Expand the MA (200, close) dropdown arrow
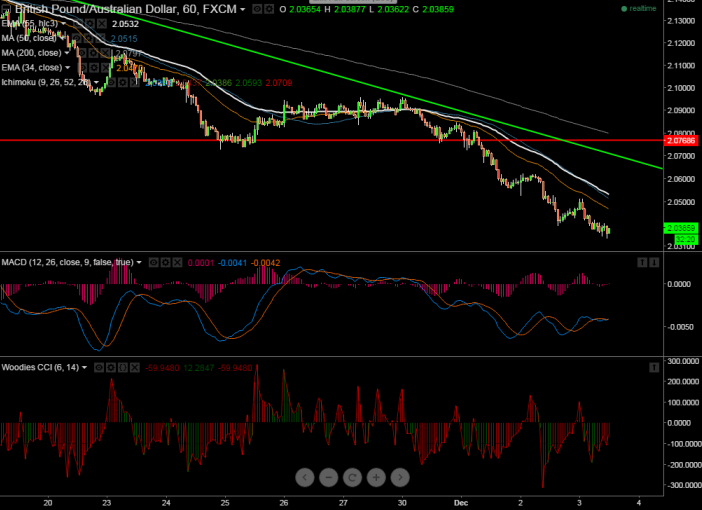 tap(67, 53)
